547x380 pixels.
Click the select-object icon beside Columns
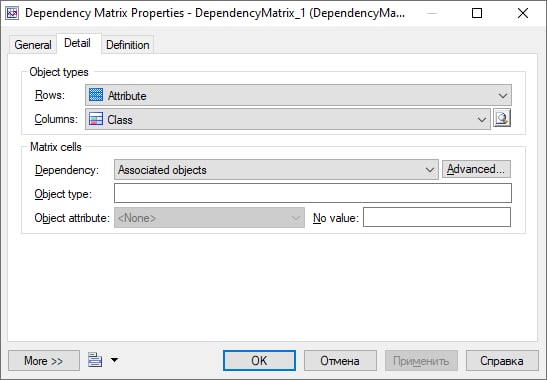click(x=502, y=118)
